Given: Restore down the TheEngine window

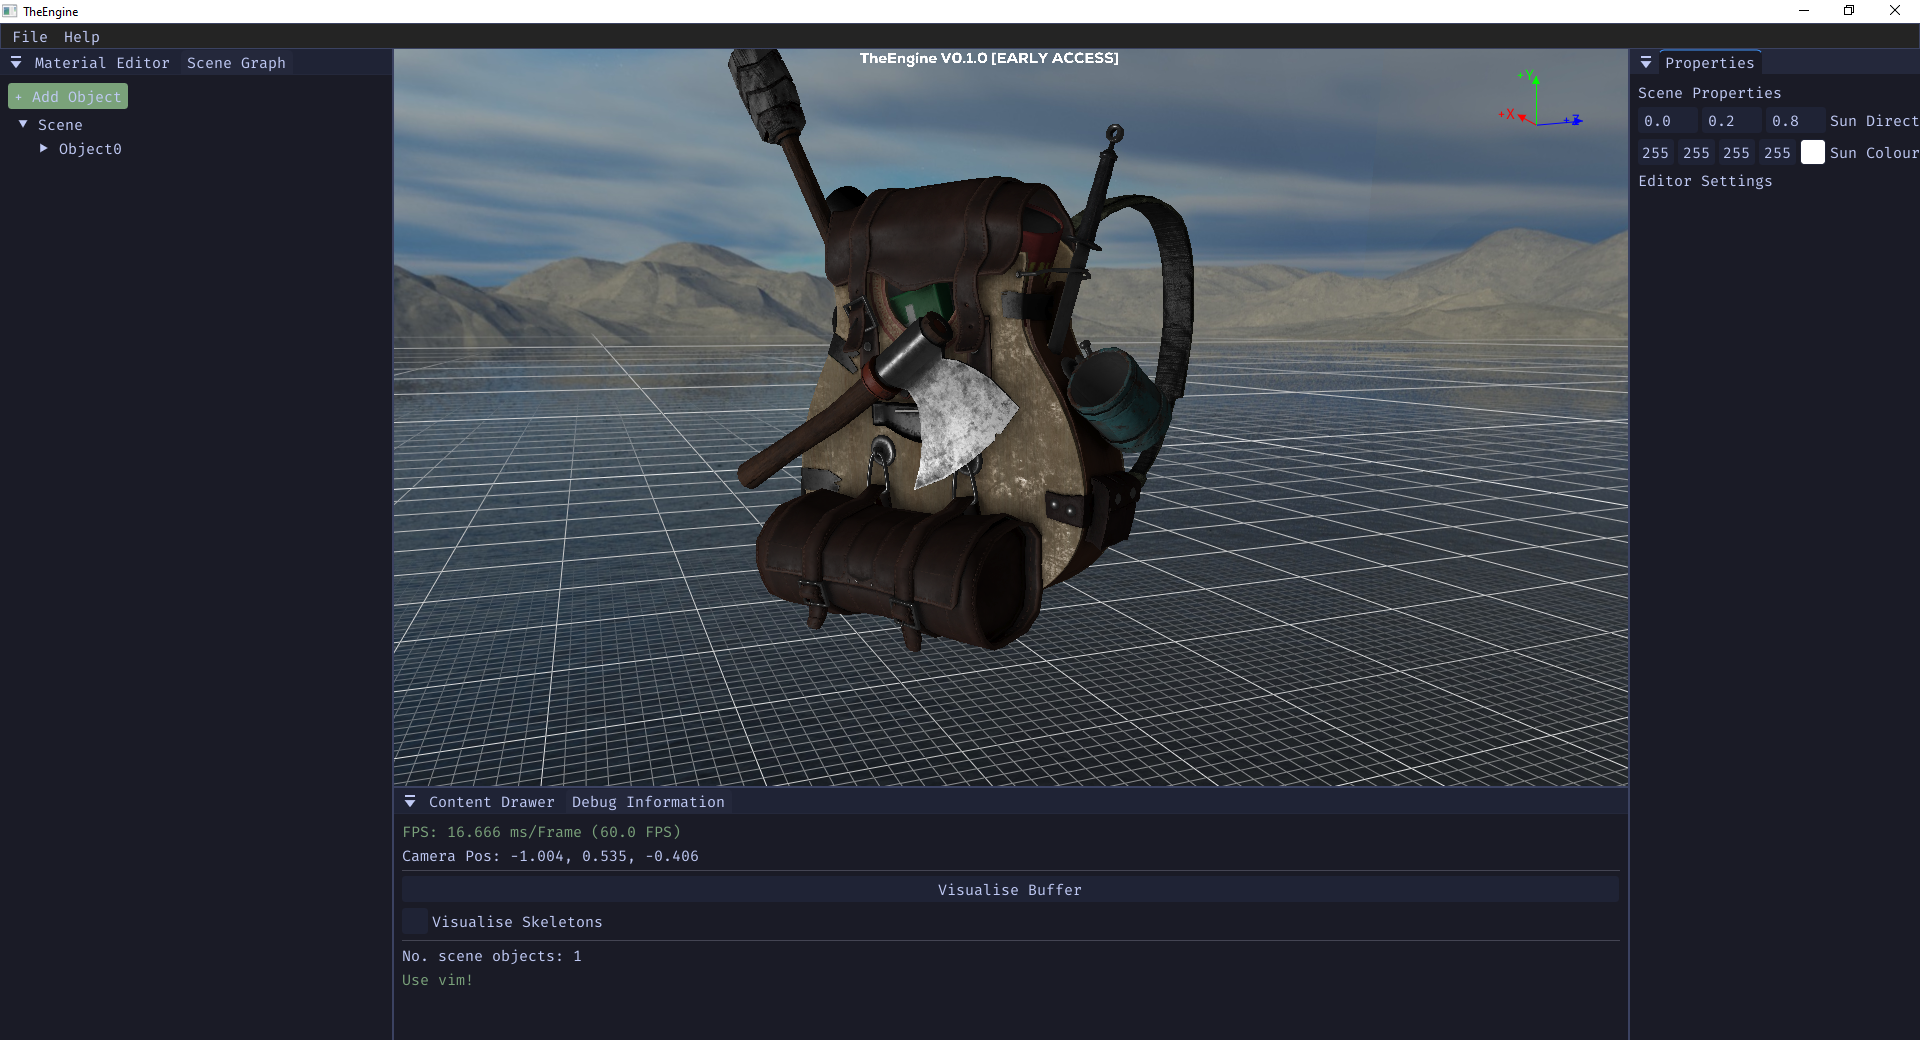Looking at the screenshot, I should 1849,11.
